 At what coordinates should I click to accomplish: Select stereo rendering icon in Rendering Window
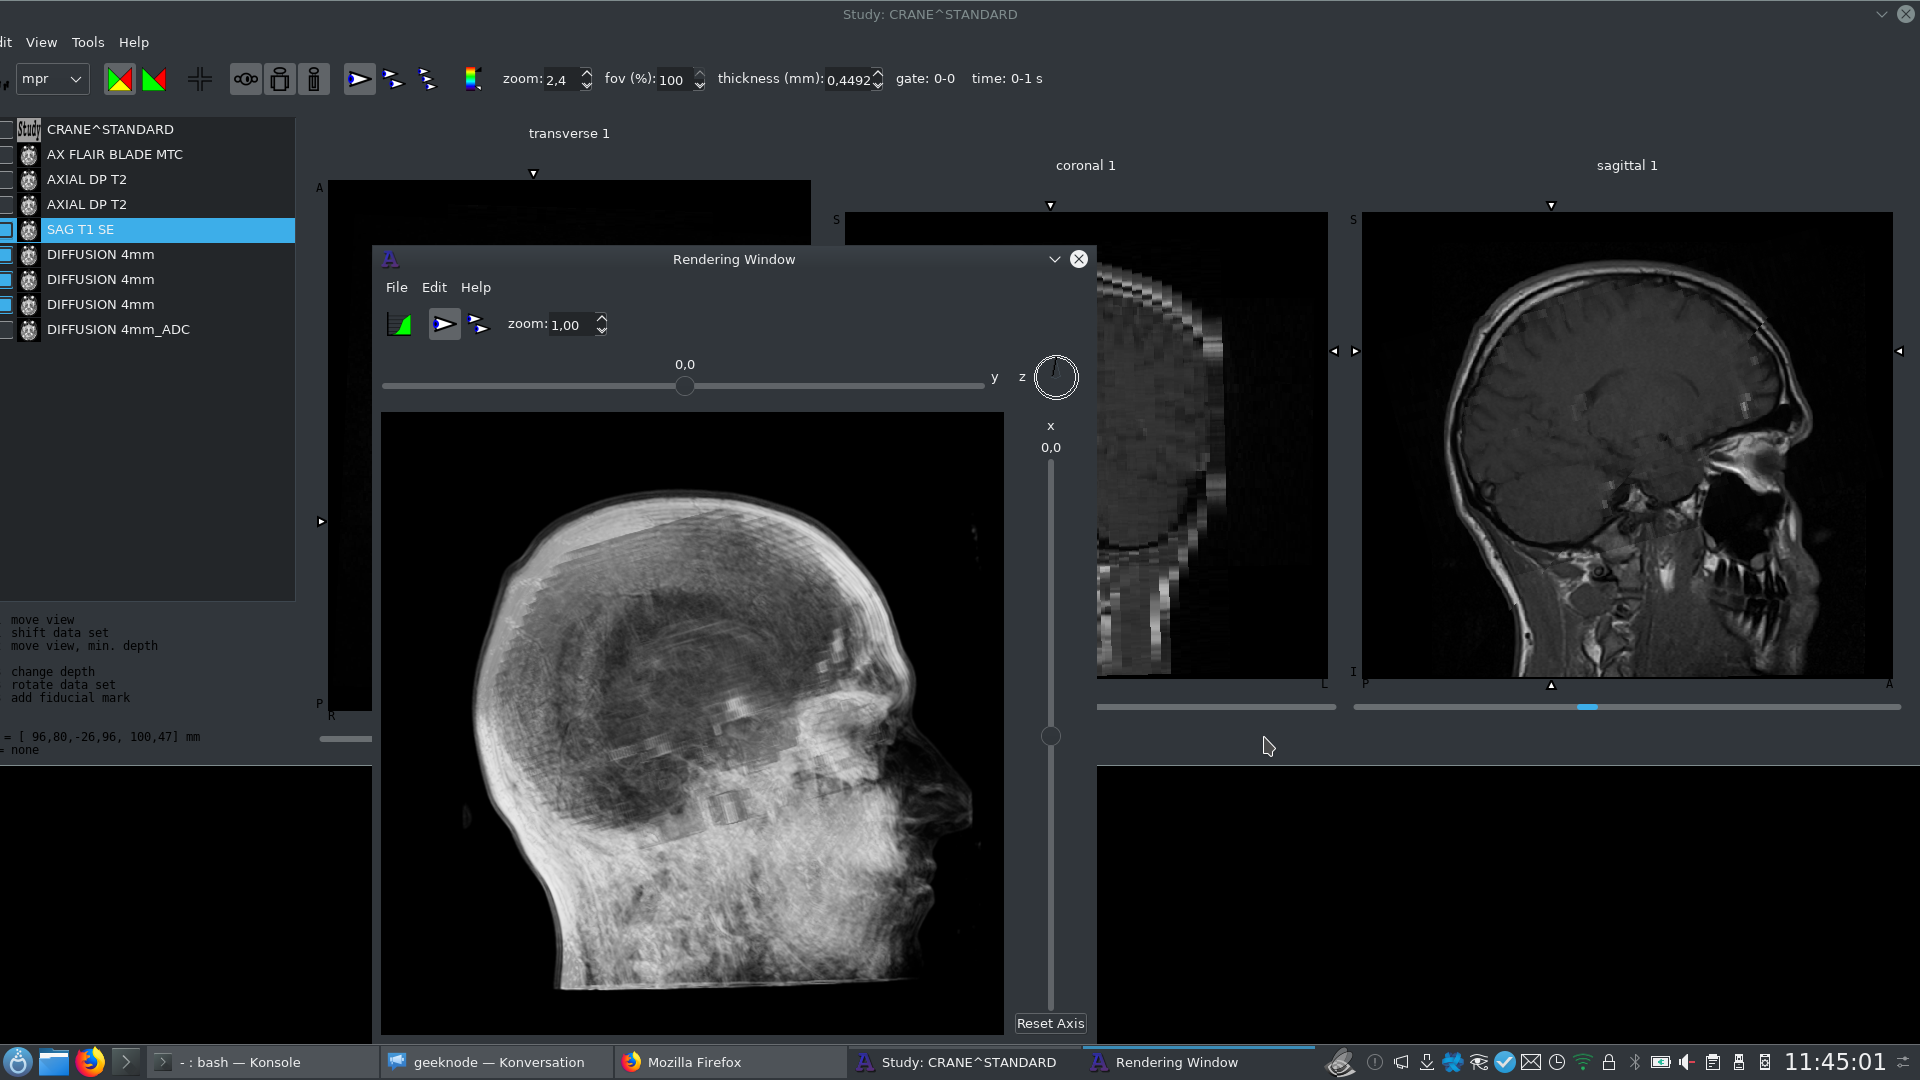pos(478,324)
